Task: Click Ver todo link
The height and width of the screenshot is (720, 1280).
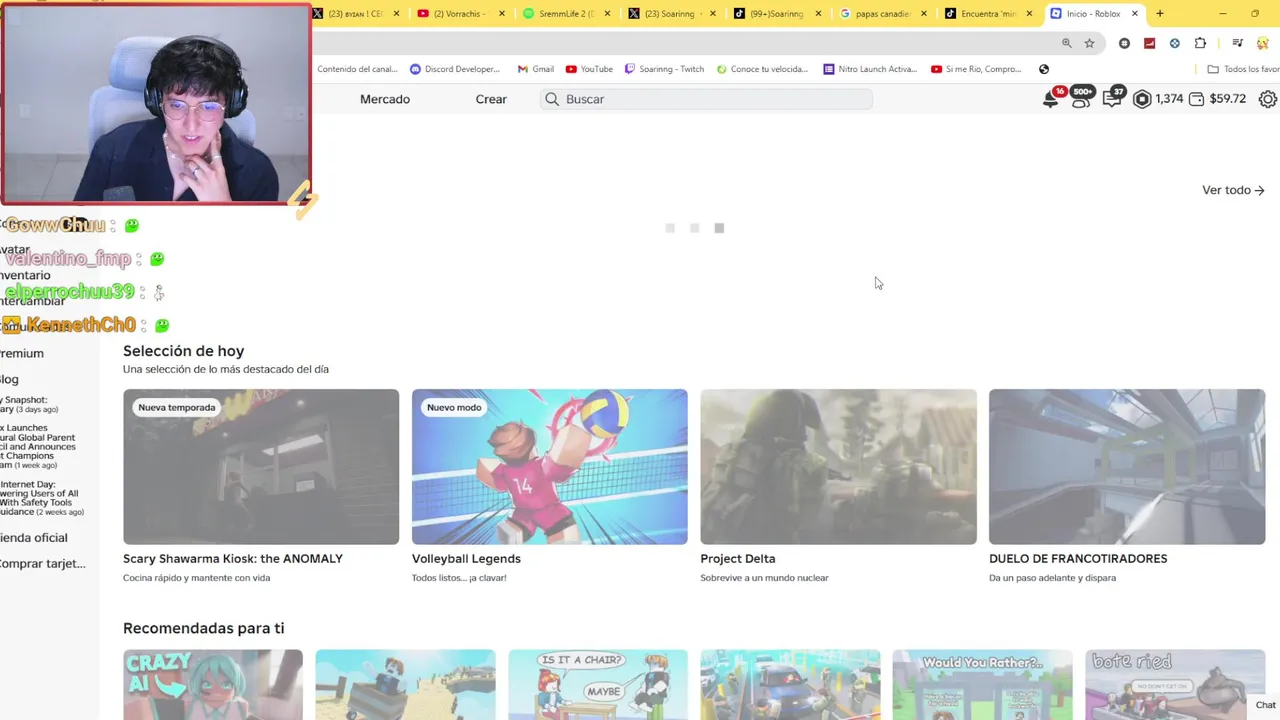Action: pyautogui.click(x=1233, y=190)
